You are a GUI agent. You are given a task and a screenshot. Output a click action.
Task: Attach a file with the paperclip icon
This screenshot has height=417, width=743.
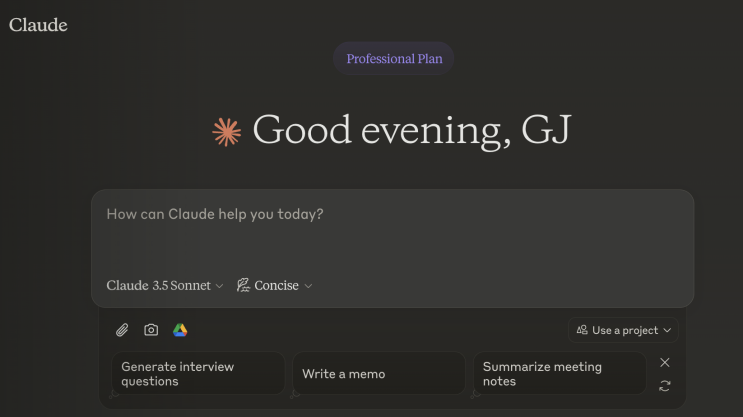click(122, 330)
